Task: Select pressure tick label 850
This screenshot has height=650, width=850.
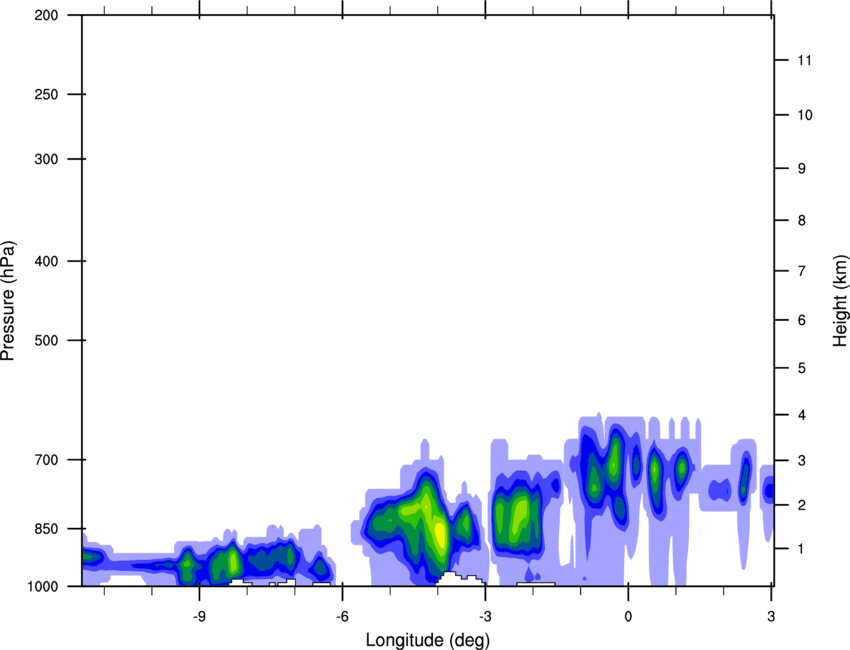Action: [46, 529]
